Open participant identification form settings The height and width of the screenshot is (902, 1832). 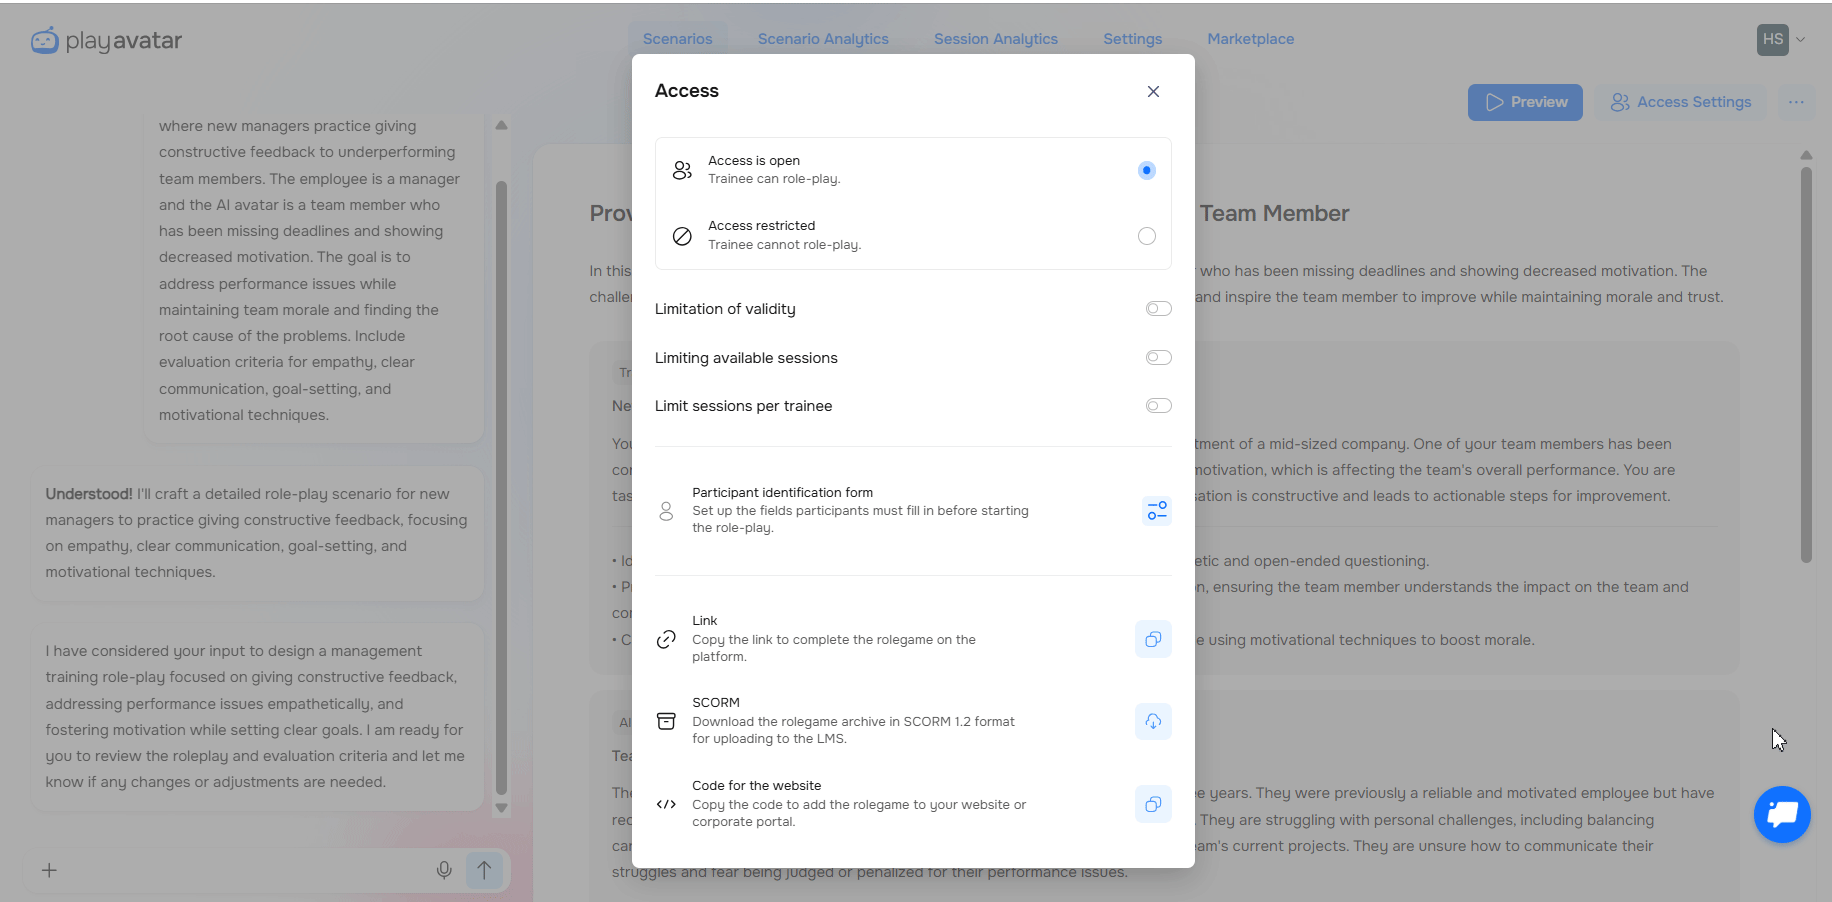click(x=1156, y=511)
